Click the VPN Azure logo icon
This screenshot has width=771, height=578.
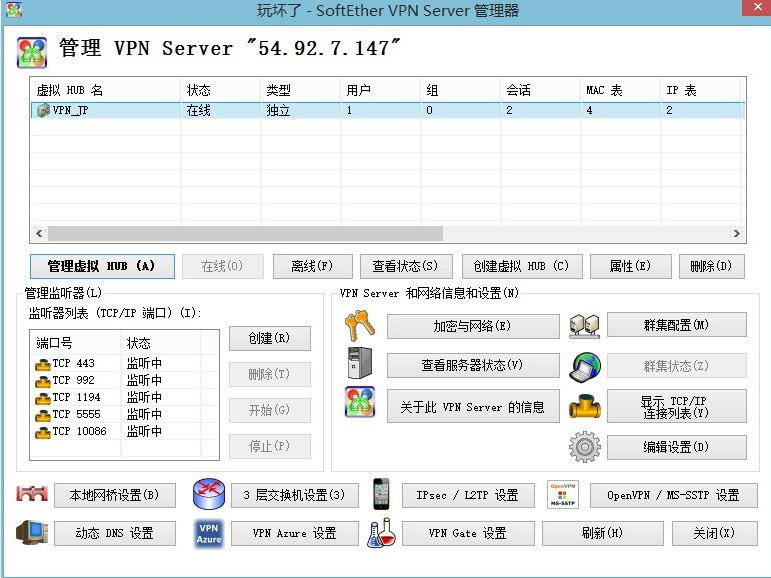209,533
